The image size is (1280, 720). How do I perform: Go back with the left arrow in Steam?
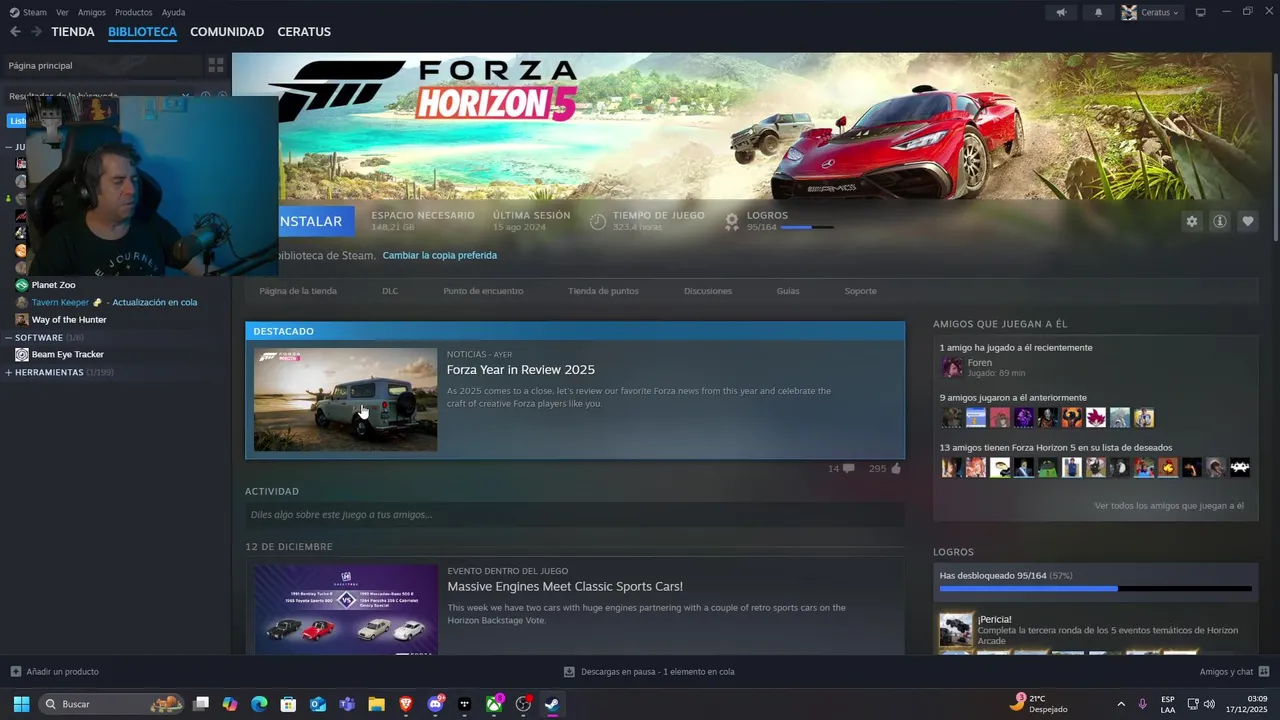coord(15,32)
